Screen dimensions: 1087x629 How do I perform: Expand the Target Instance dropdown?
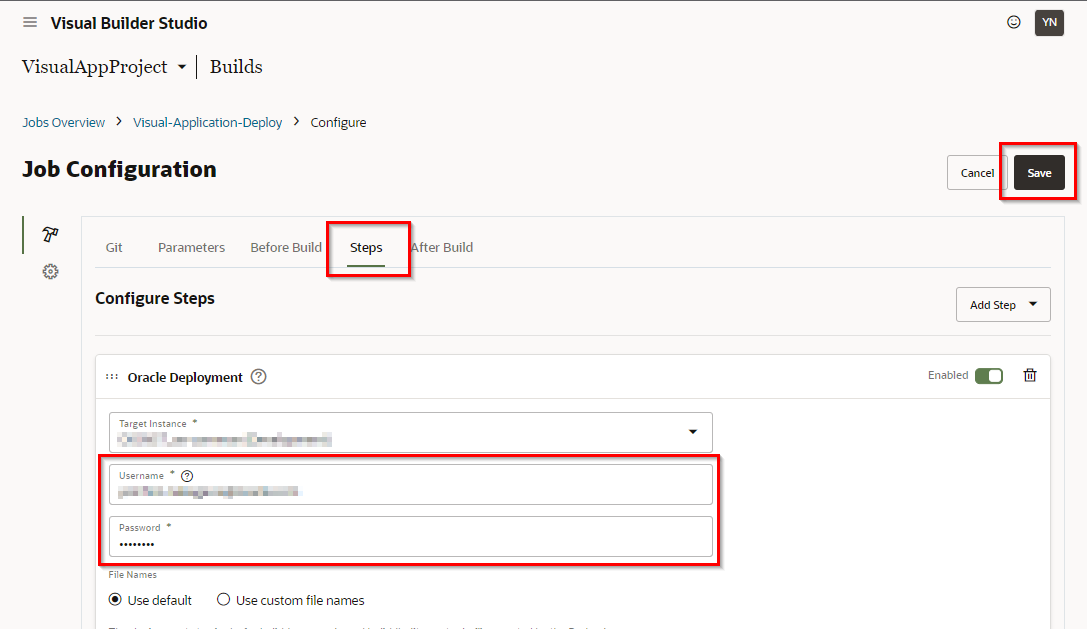tap(692, 432)
